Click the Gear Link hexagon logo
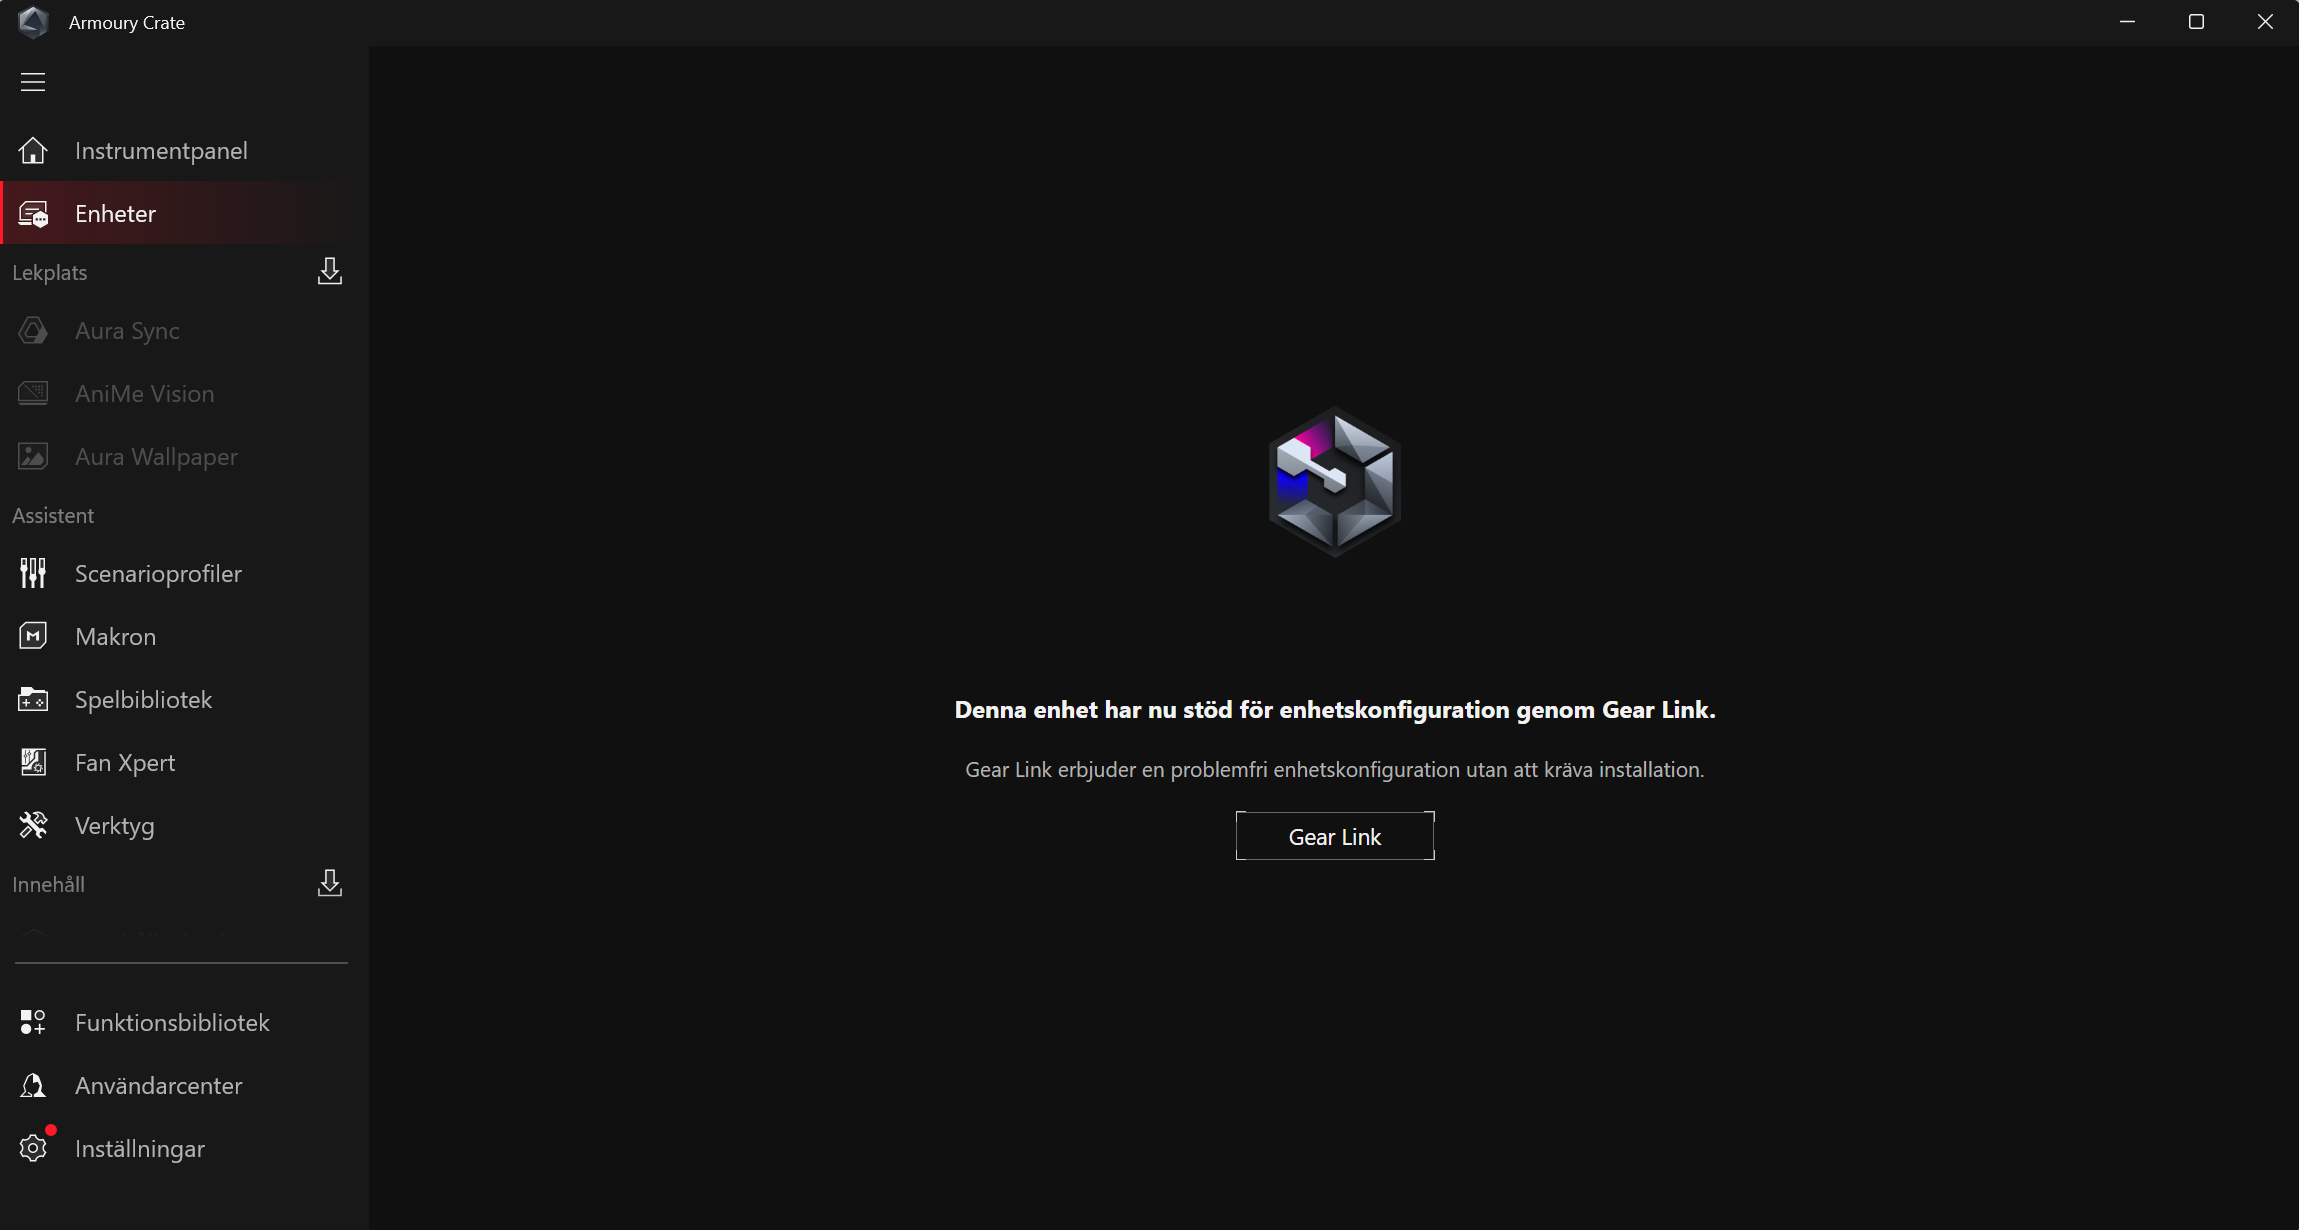2299x1230 pixels. [x=1334, y=481]
